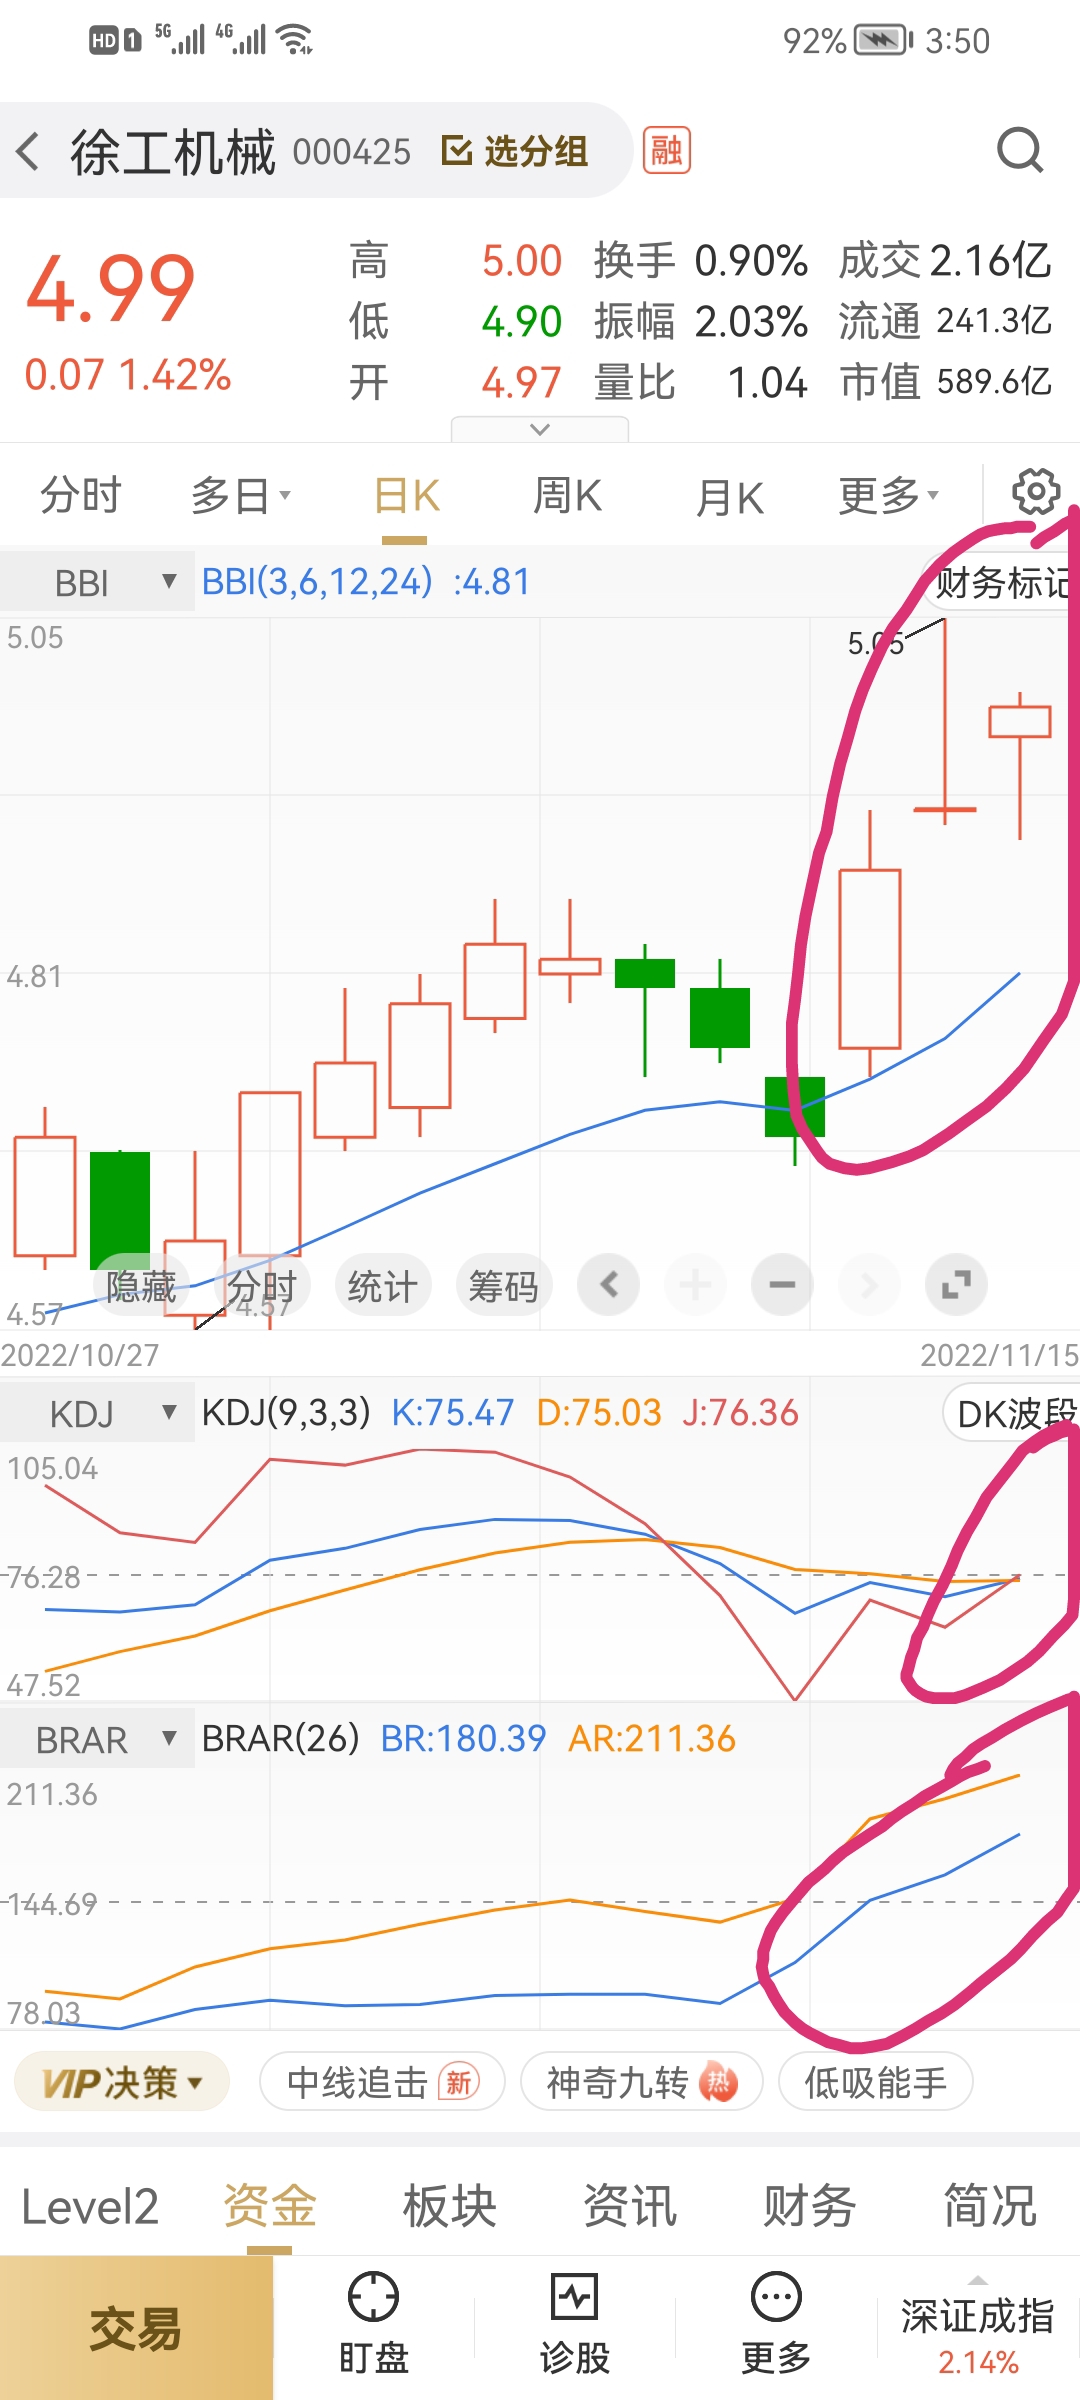Open chart settings gear icon
Image resolution: width=1080 pixels, height=2400 pixels.
tap(1035, 492)
